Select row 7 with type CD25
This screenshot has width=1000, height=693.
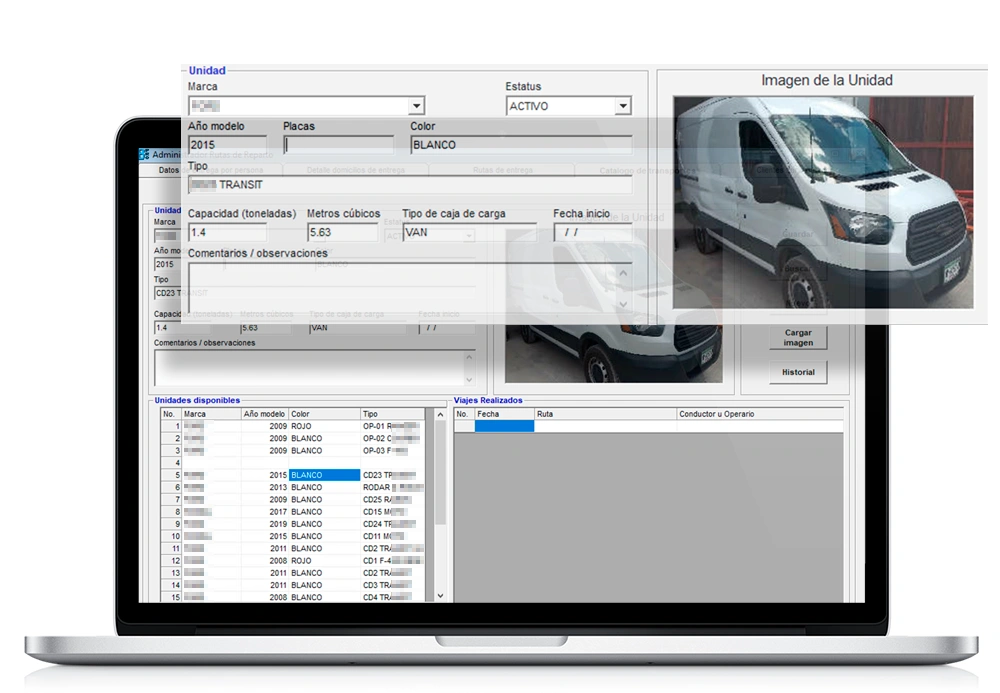tap(293, 499)
